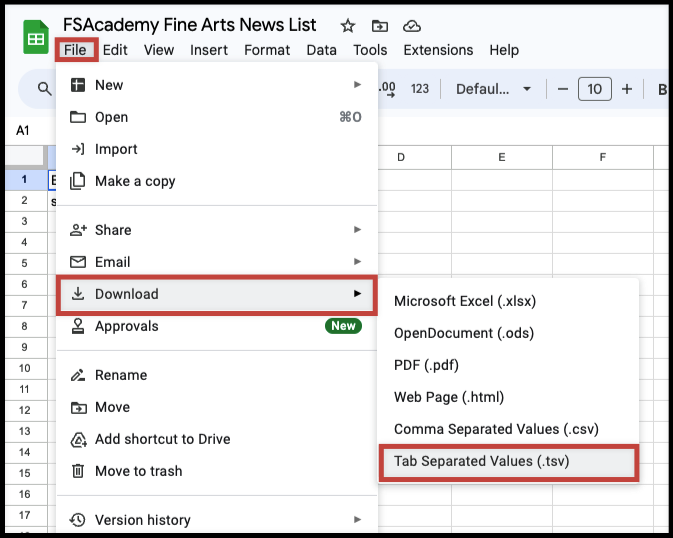Choose Move to trash

click(217, 471)
